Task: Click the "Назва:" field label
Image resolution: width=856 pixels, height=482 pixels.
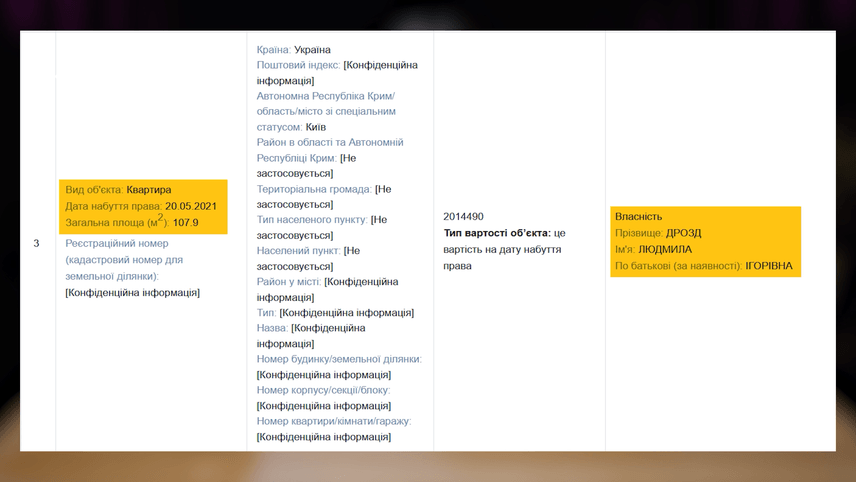Action: pyautogui.click(x=272, y=328)
